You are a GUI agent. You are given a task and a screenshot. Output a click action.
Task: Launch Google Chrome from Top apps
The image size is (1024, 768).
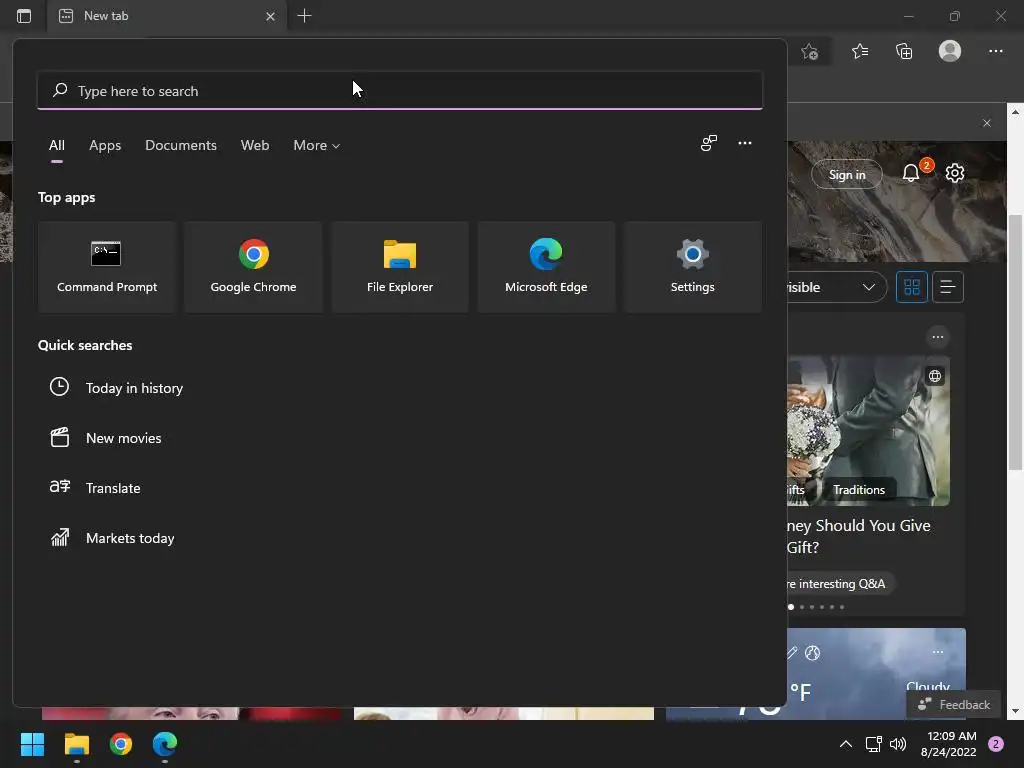253,267
